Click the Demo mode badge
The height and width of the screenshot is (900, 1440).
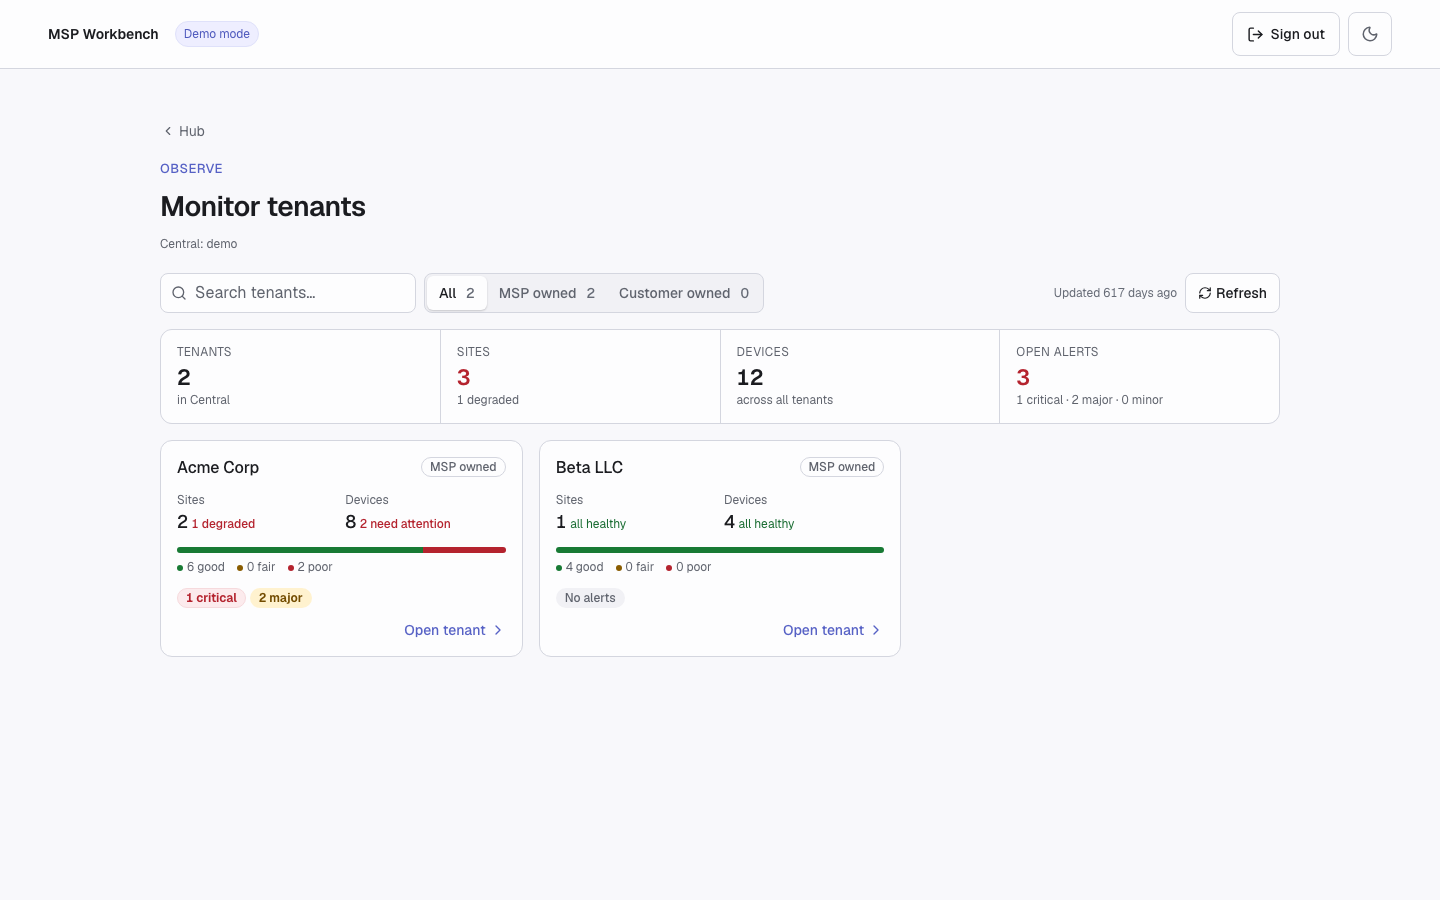point(217,34)
